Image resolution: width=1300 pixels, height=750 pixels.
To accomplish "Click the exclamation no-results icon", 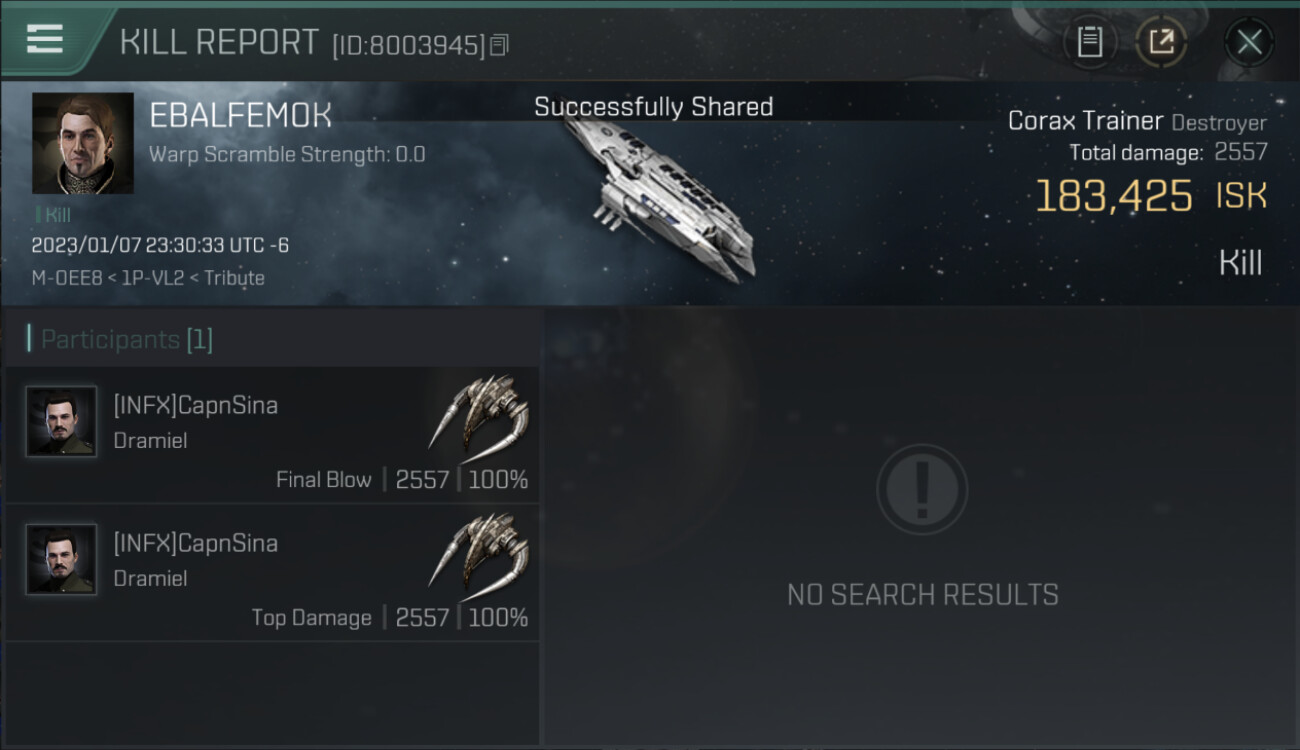I will pos(922,489).
